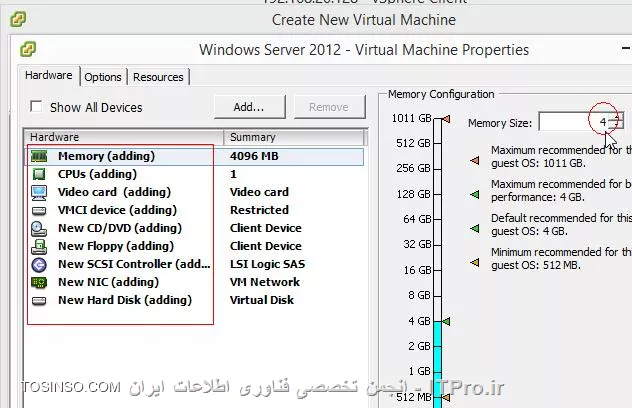
Task: Click the New SCSI Controller icon
Action: click(39, 264)
